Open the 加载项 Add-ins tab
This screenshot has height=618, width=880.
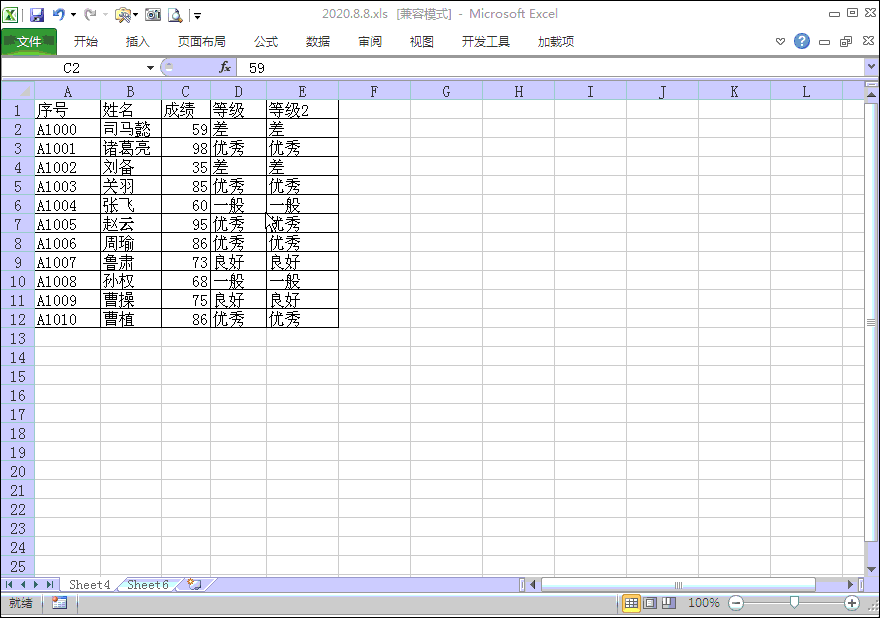click(x=556, y=42)
